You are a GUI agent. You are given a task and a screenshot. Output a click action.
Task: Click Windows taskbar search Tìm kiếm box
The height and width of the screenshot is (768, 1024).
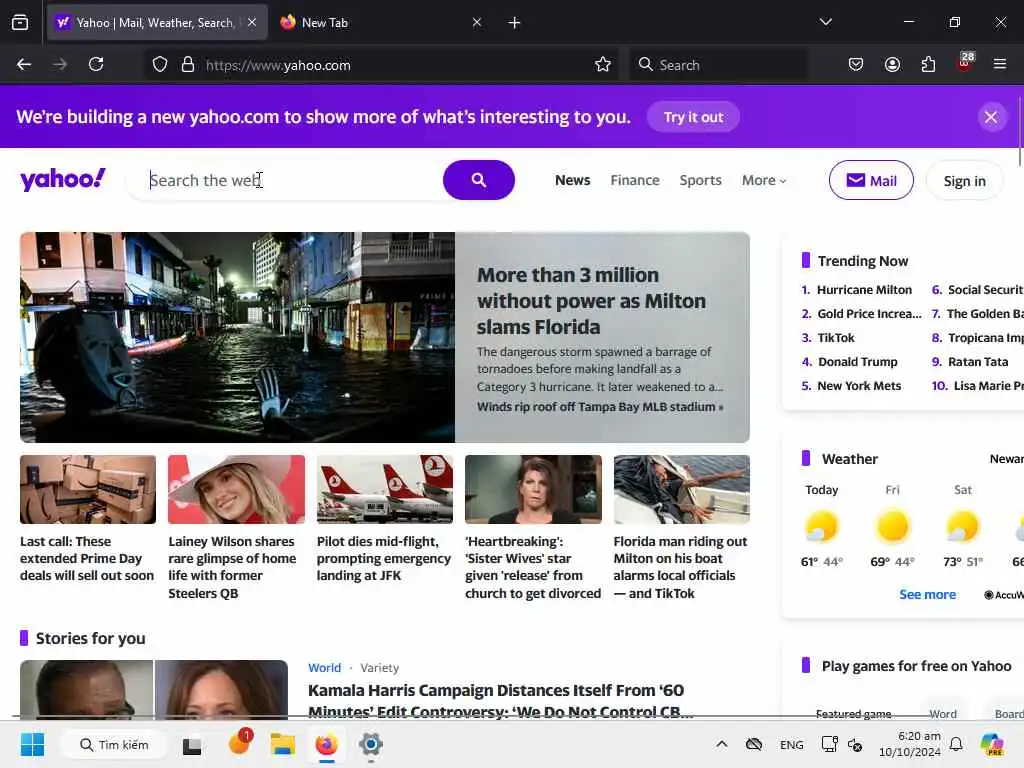(114, 744)
